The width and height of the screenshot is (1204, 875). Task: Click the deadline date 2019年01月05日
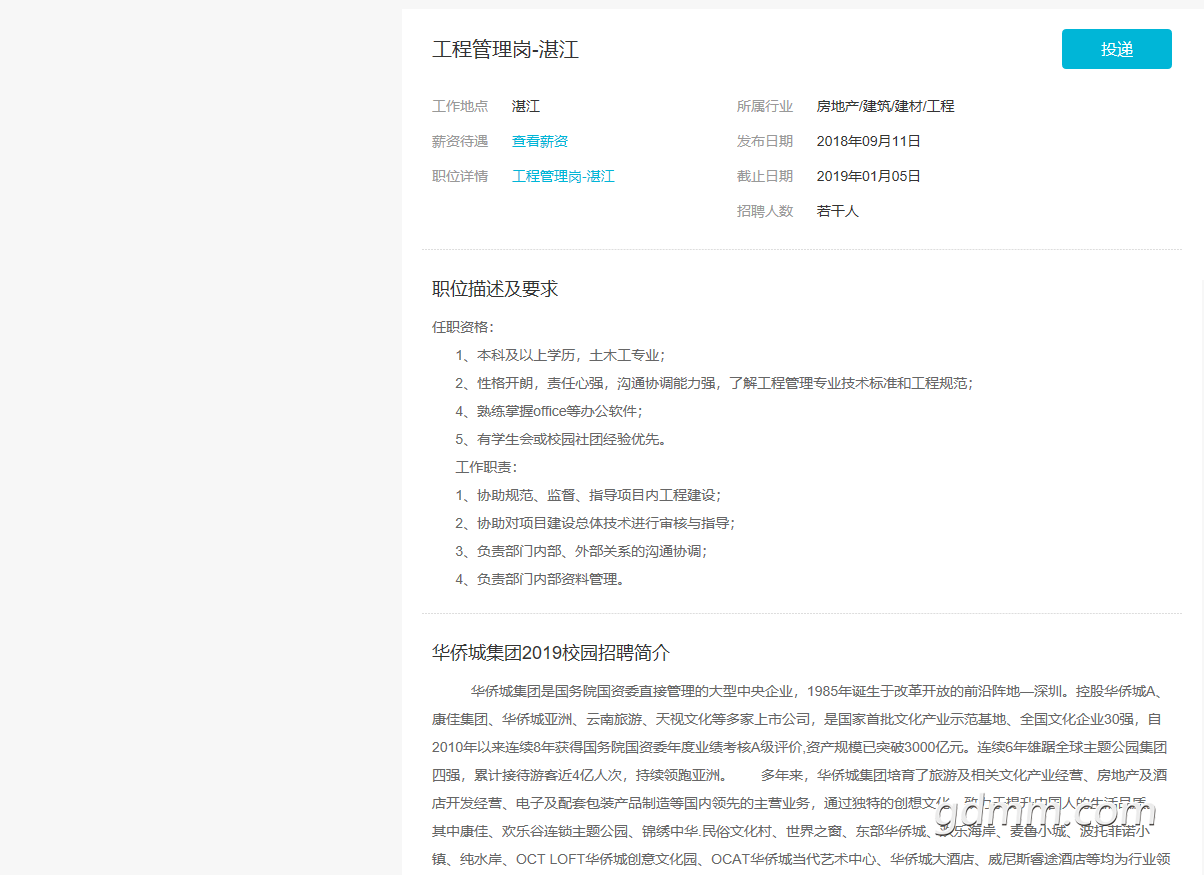(x=868, y=177)
